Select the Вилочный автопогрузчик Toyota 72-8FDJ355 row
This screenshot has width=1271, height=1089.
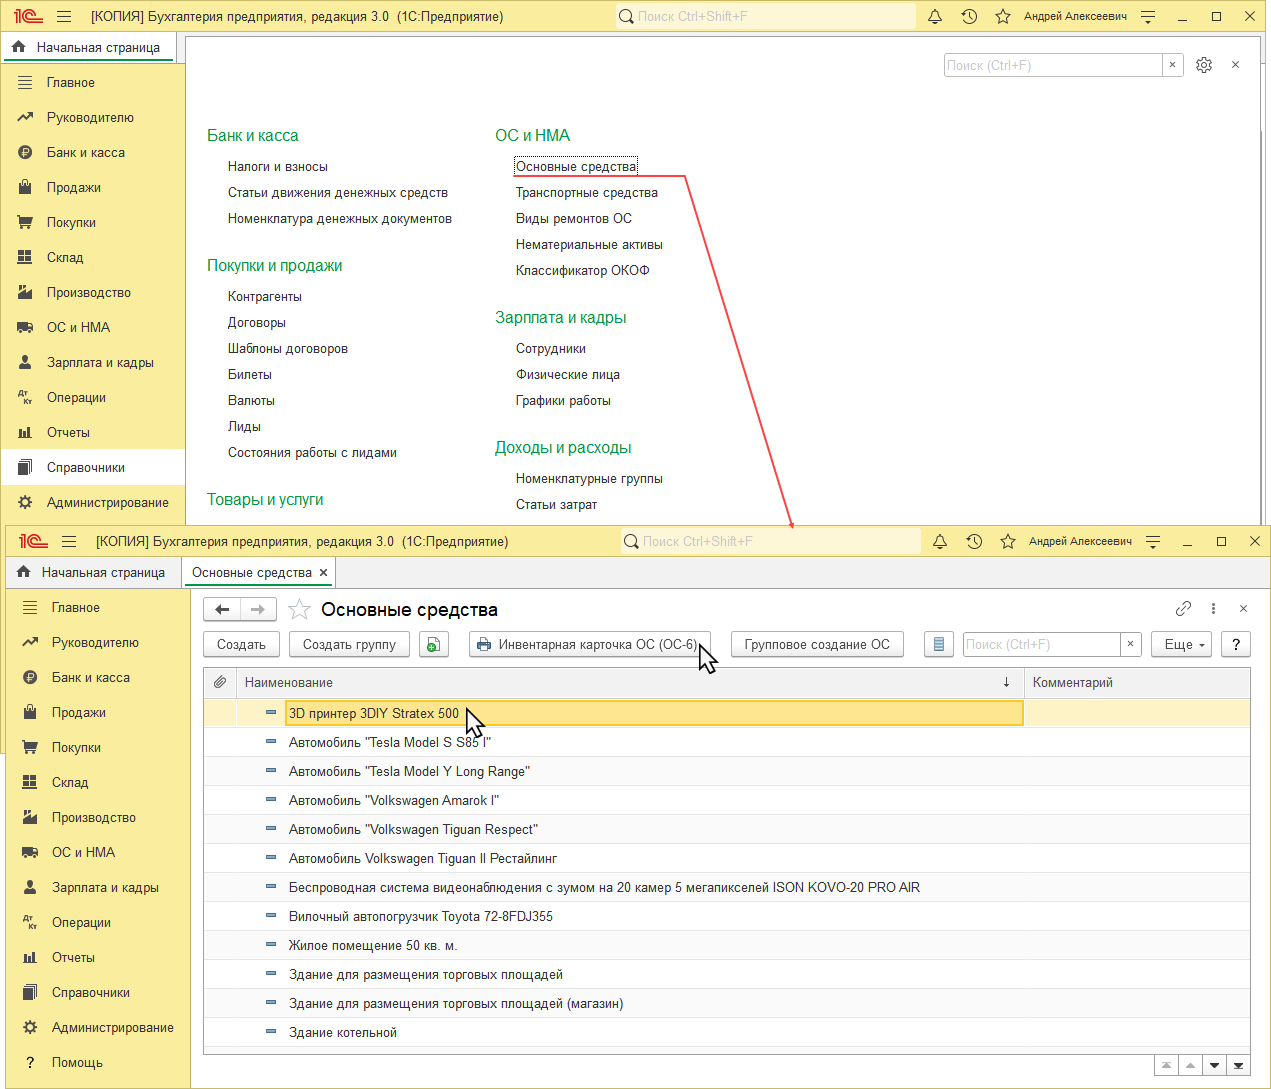[x=420, y=917]
